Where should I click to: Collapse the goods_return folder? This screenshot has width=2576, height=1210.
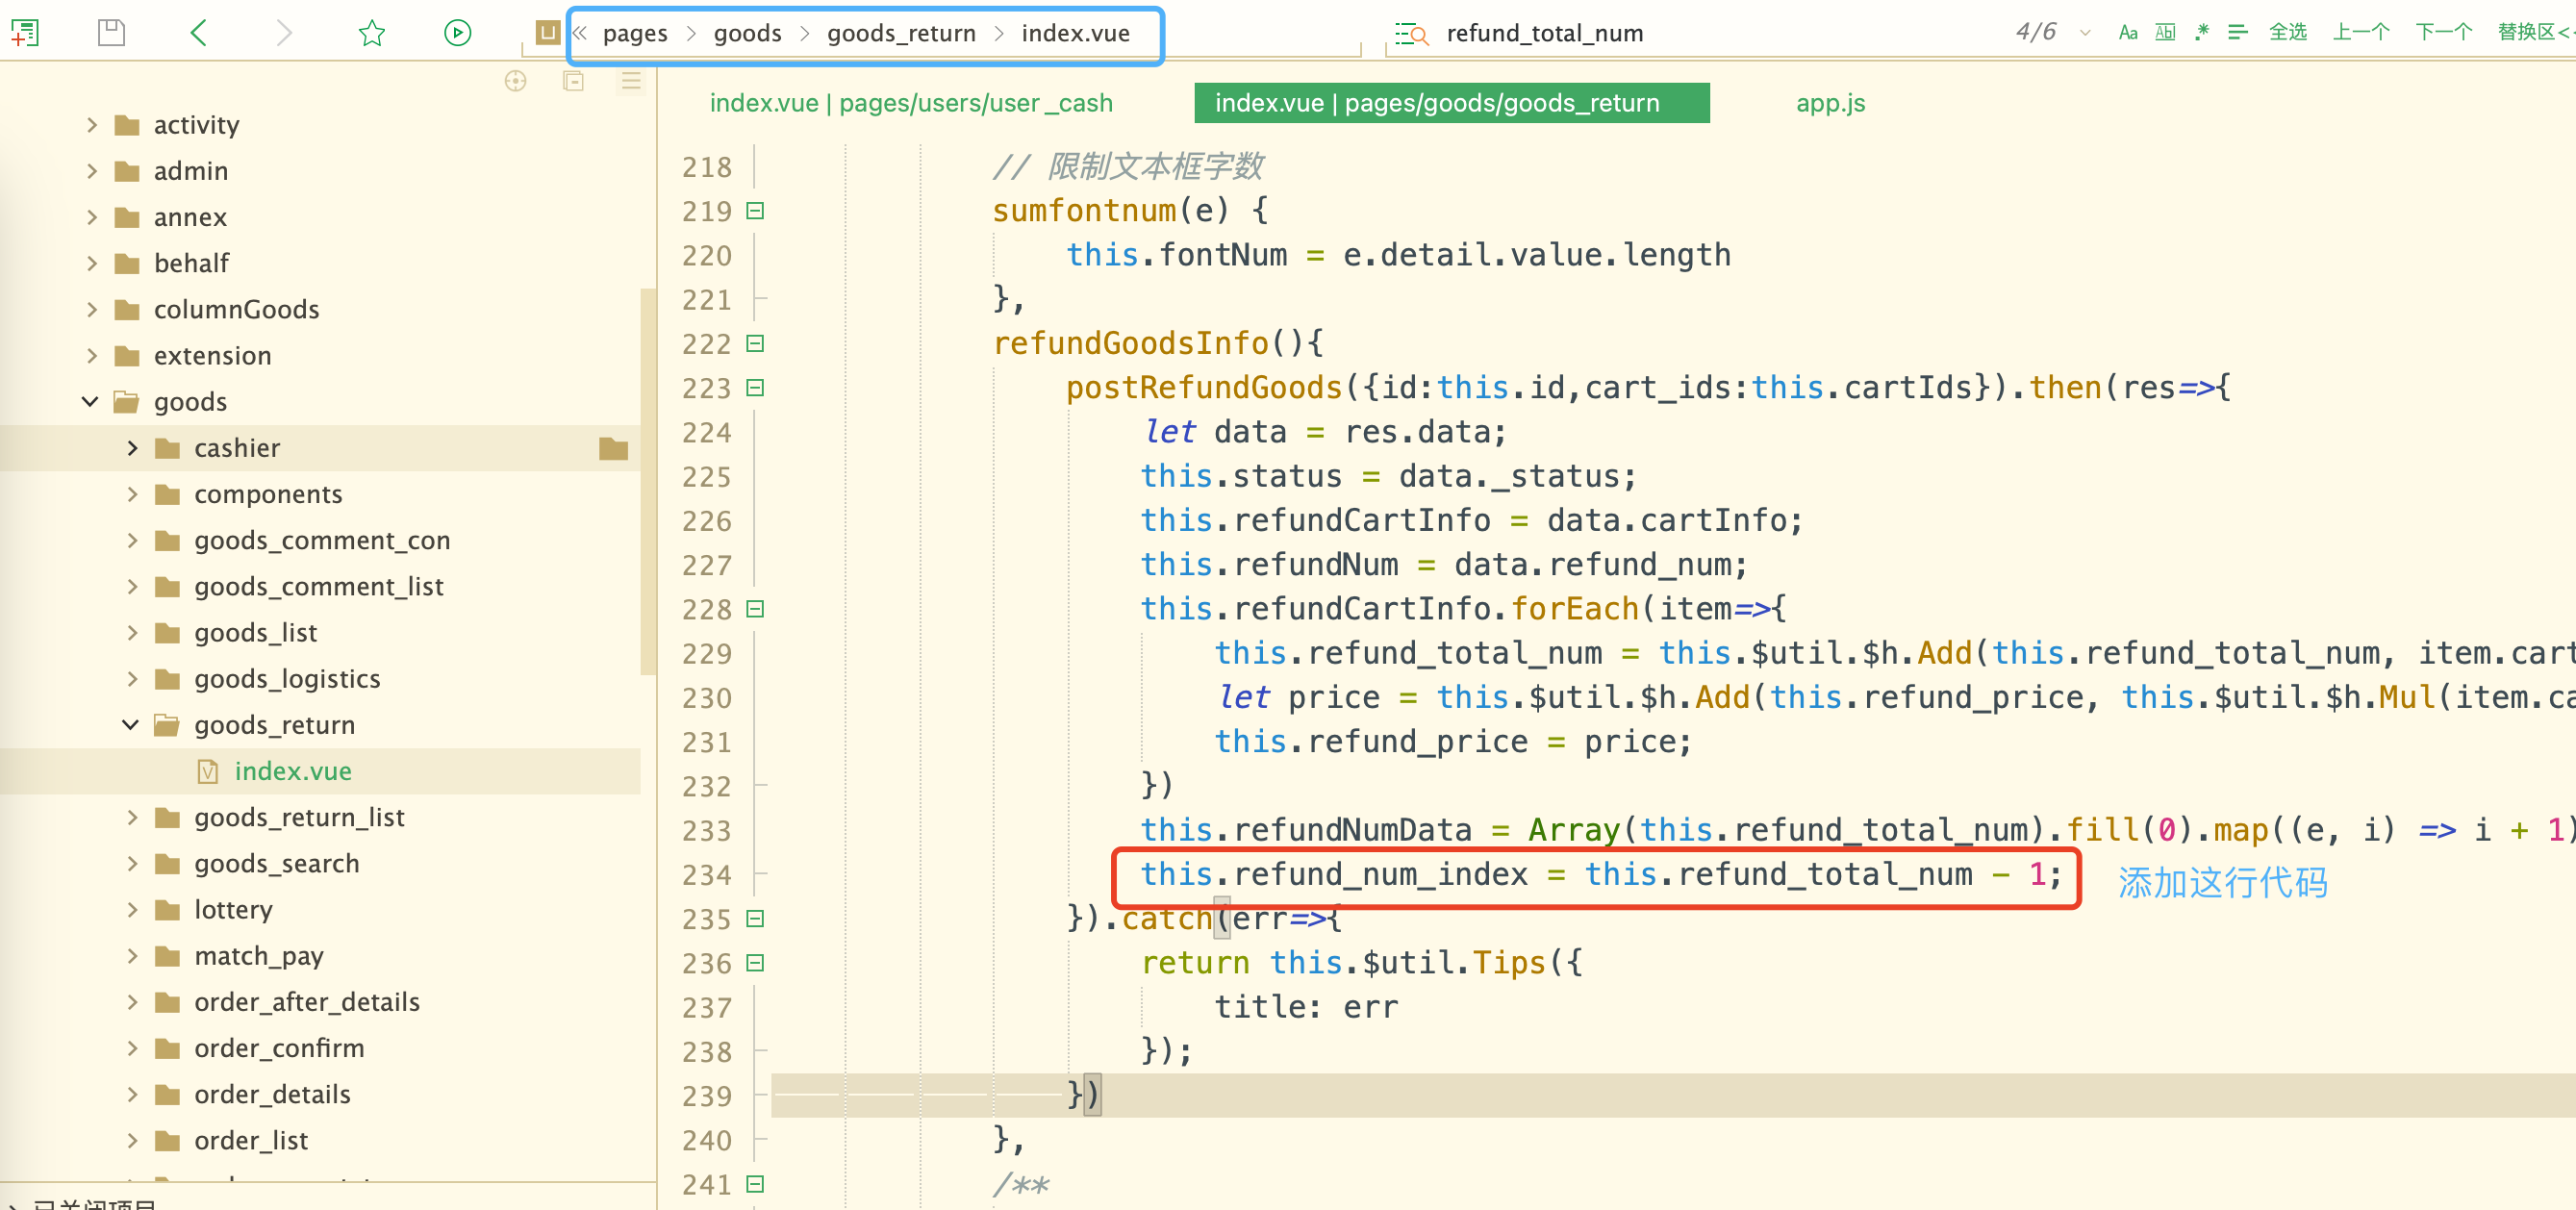[x=130, y=725]
